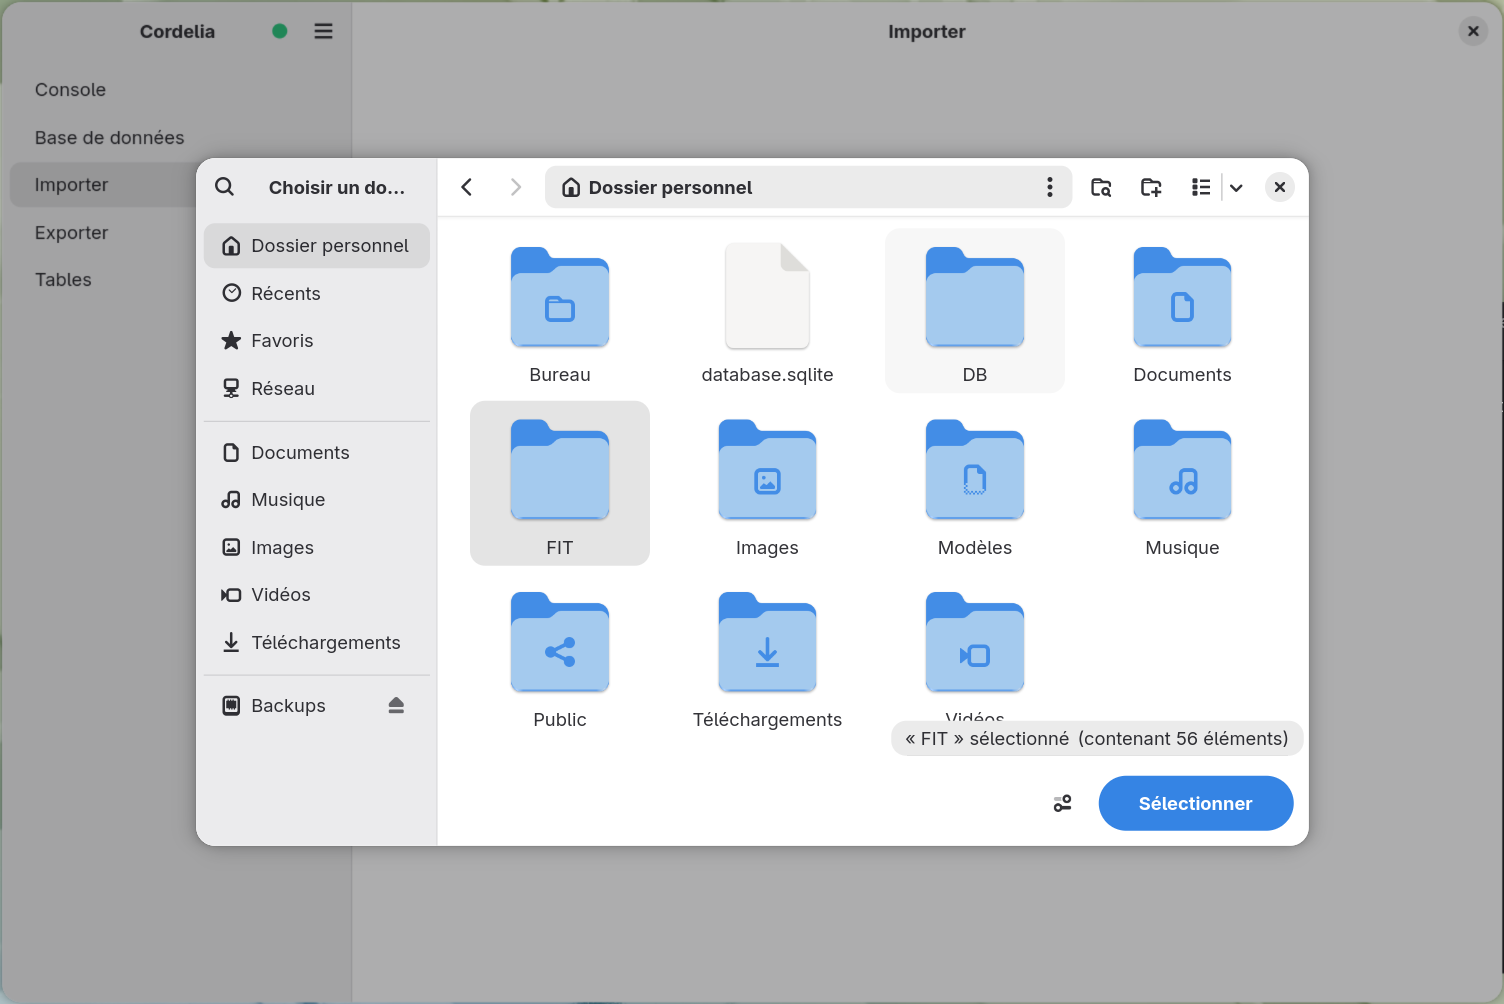This screenshot has width=1504, height=1004.
Task: Create a new folder with the toolbar icon
Action: coord(1151,187)
